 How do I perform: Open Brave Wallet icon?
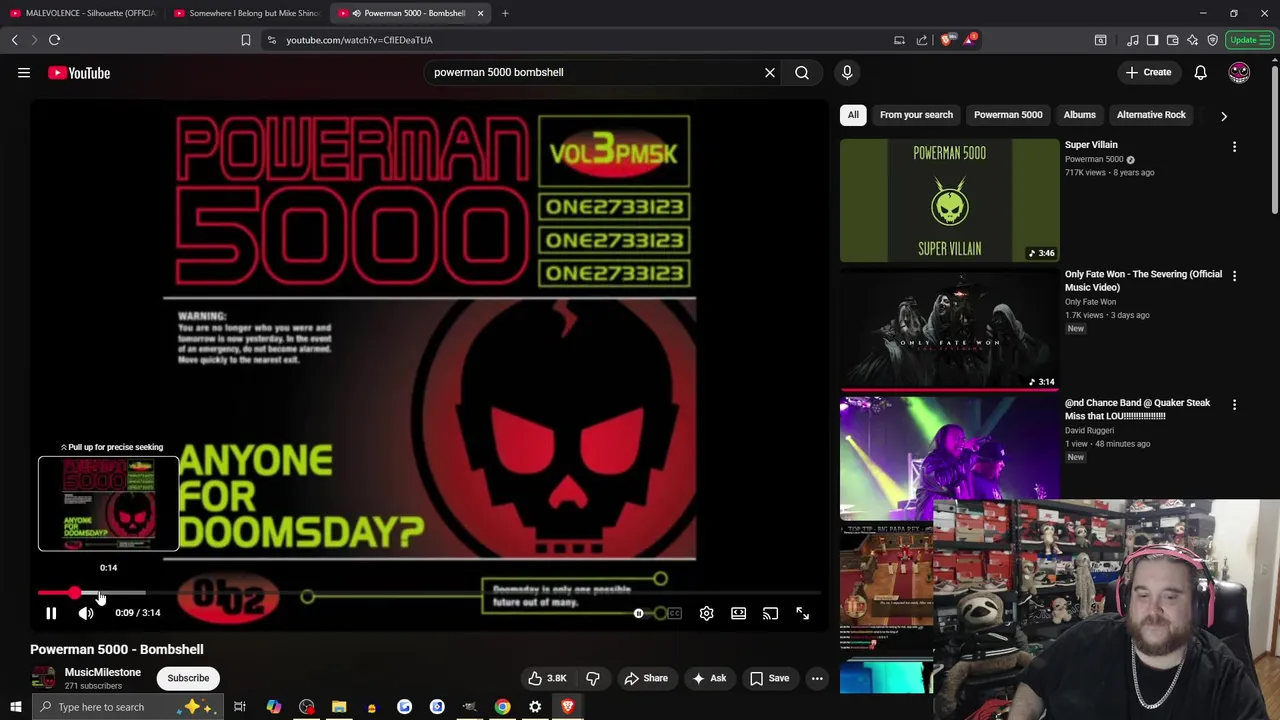coord(1172,40)
